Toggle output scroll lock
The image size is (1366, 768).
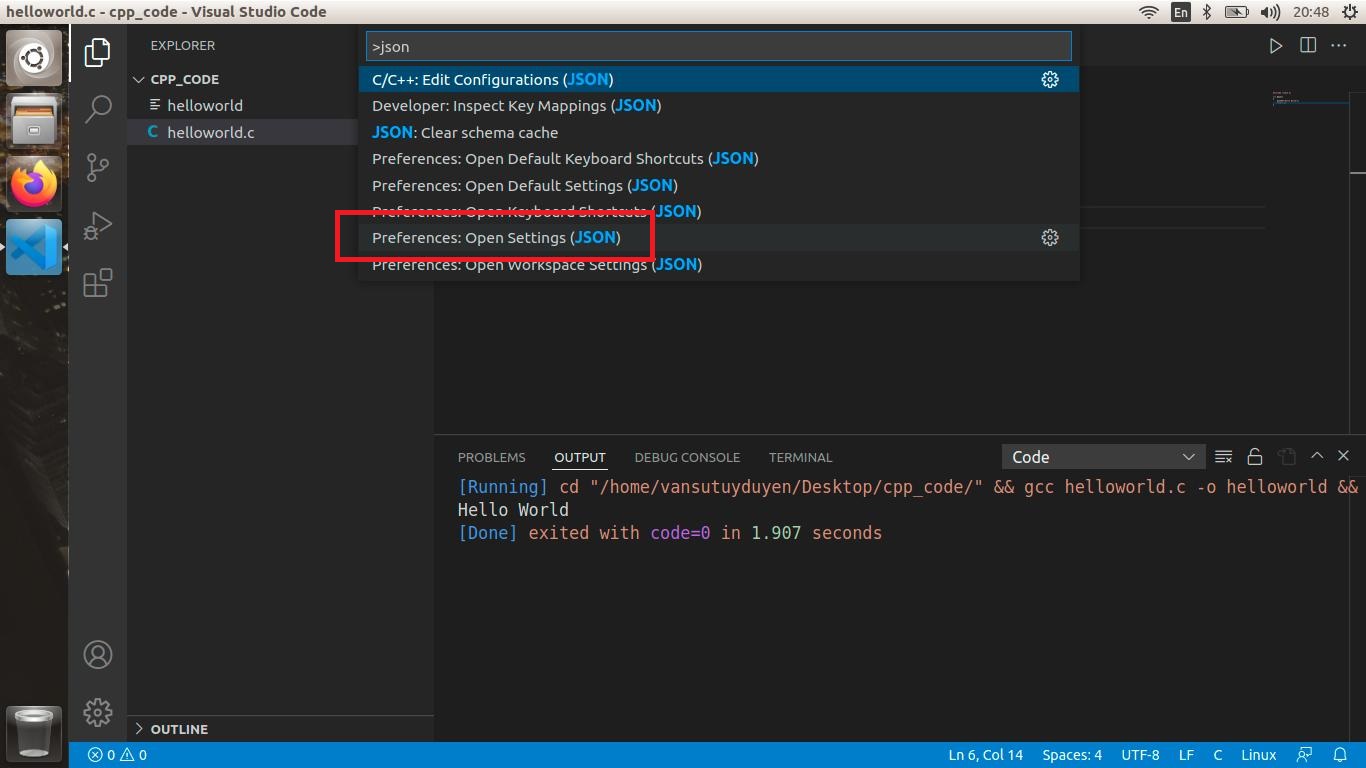[1254, 457]
